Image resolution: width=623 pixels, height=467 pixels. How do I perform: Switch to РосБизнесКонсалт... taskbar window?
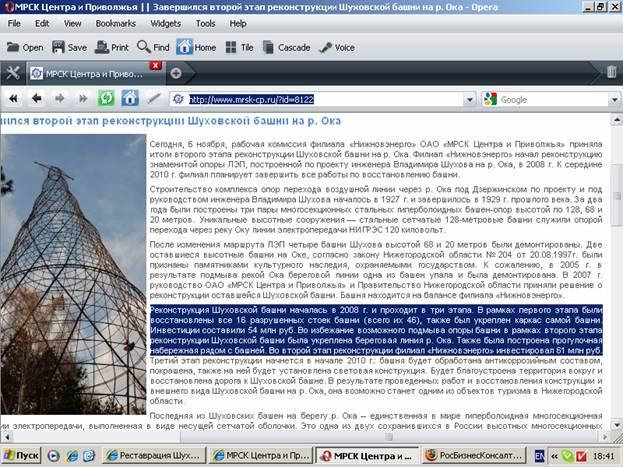474,455
